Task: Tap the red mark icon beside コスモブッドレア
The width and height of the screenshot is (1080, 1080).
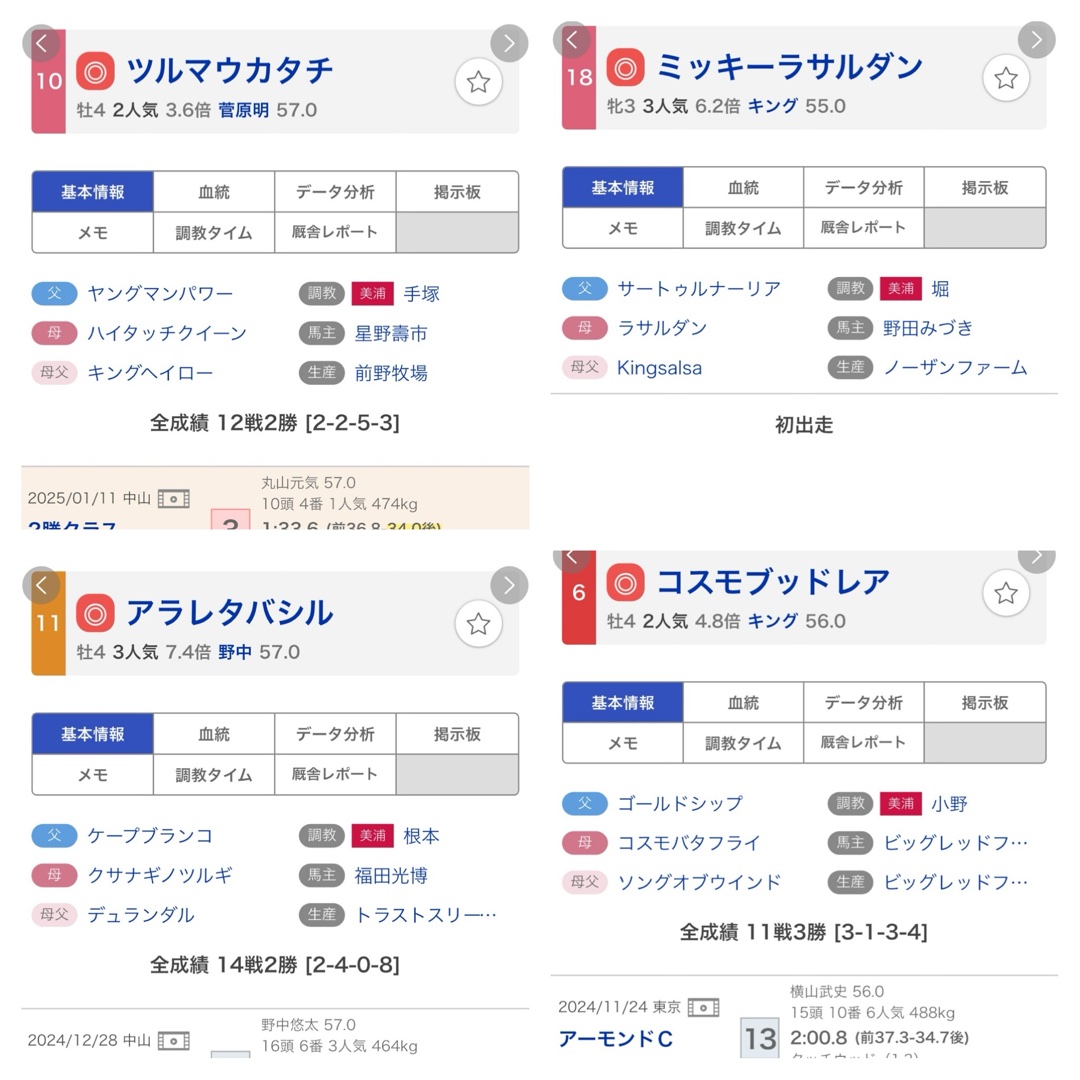Action: coord(625,582)
